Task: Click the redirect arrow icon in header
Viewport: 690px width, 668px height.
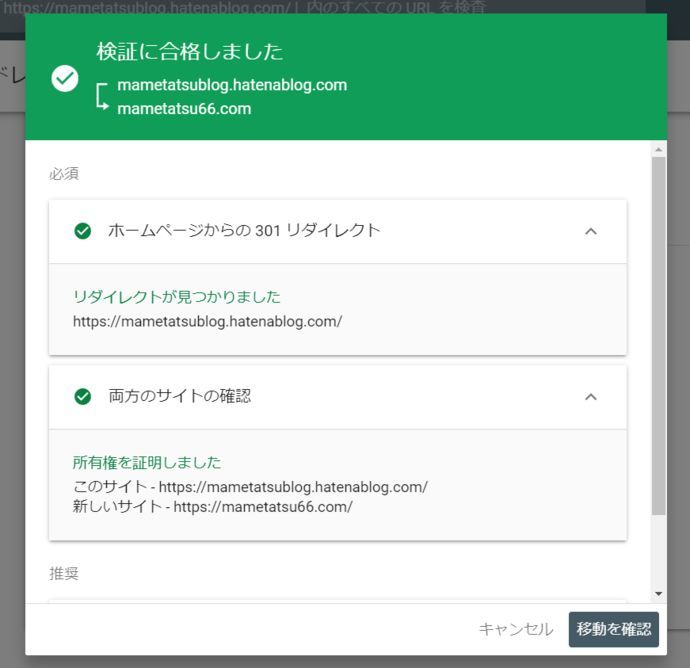Action: point(102,96)
